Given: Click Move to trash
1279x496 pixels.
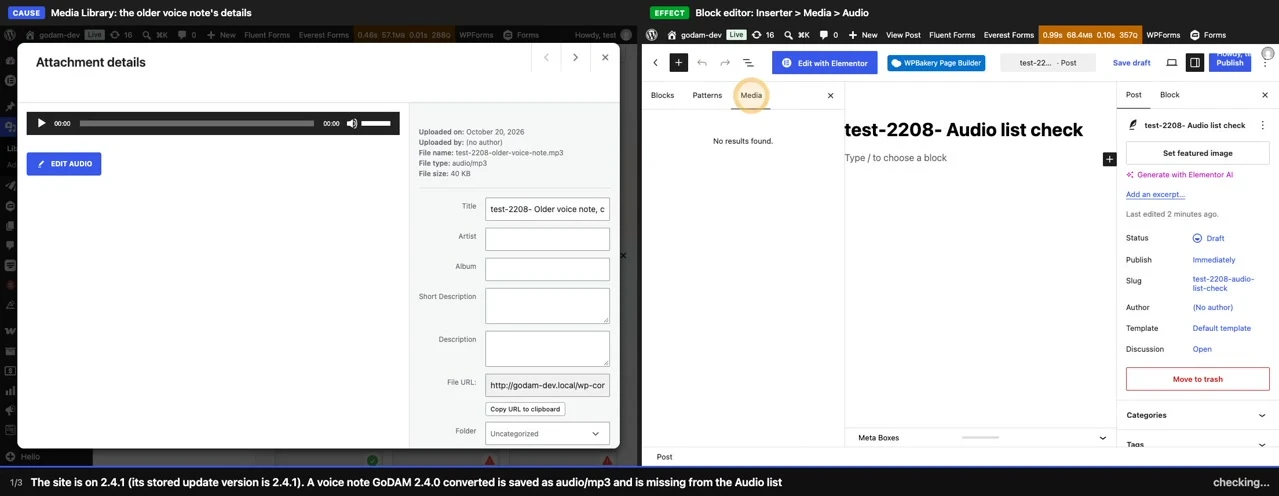Looking at the screenshot, I should pyautogui.click(x=1197, y=379).
